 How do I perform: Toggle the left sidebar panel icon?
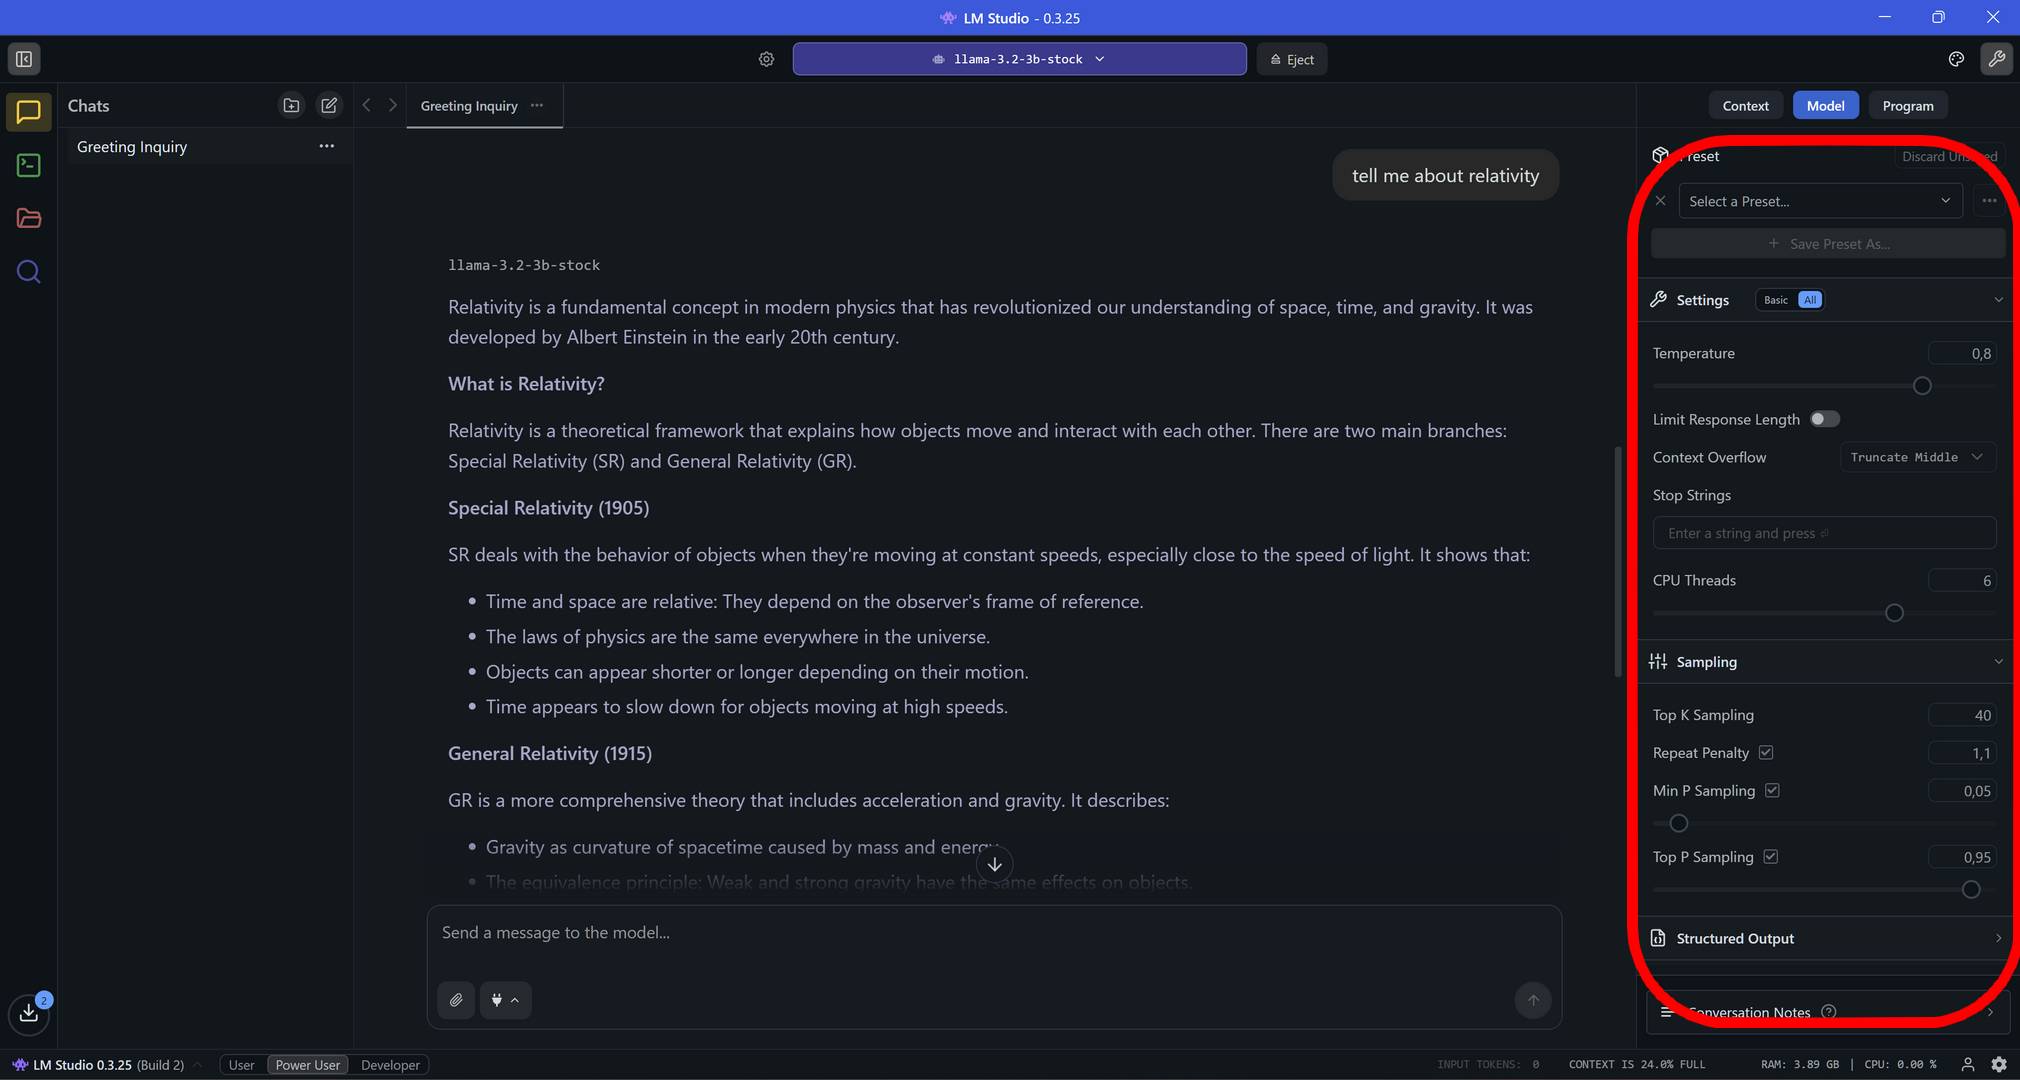24,59
